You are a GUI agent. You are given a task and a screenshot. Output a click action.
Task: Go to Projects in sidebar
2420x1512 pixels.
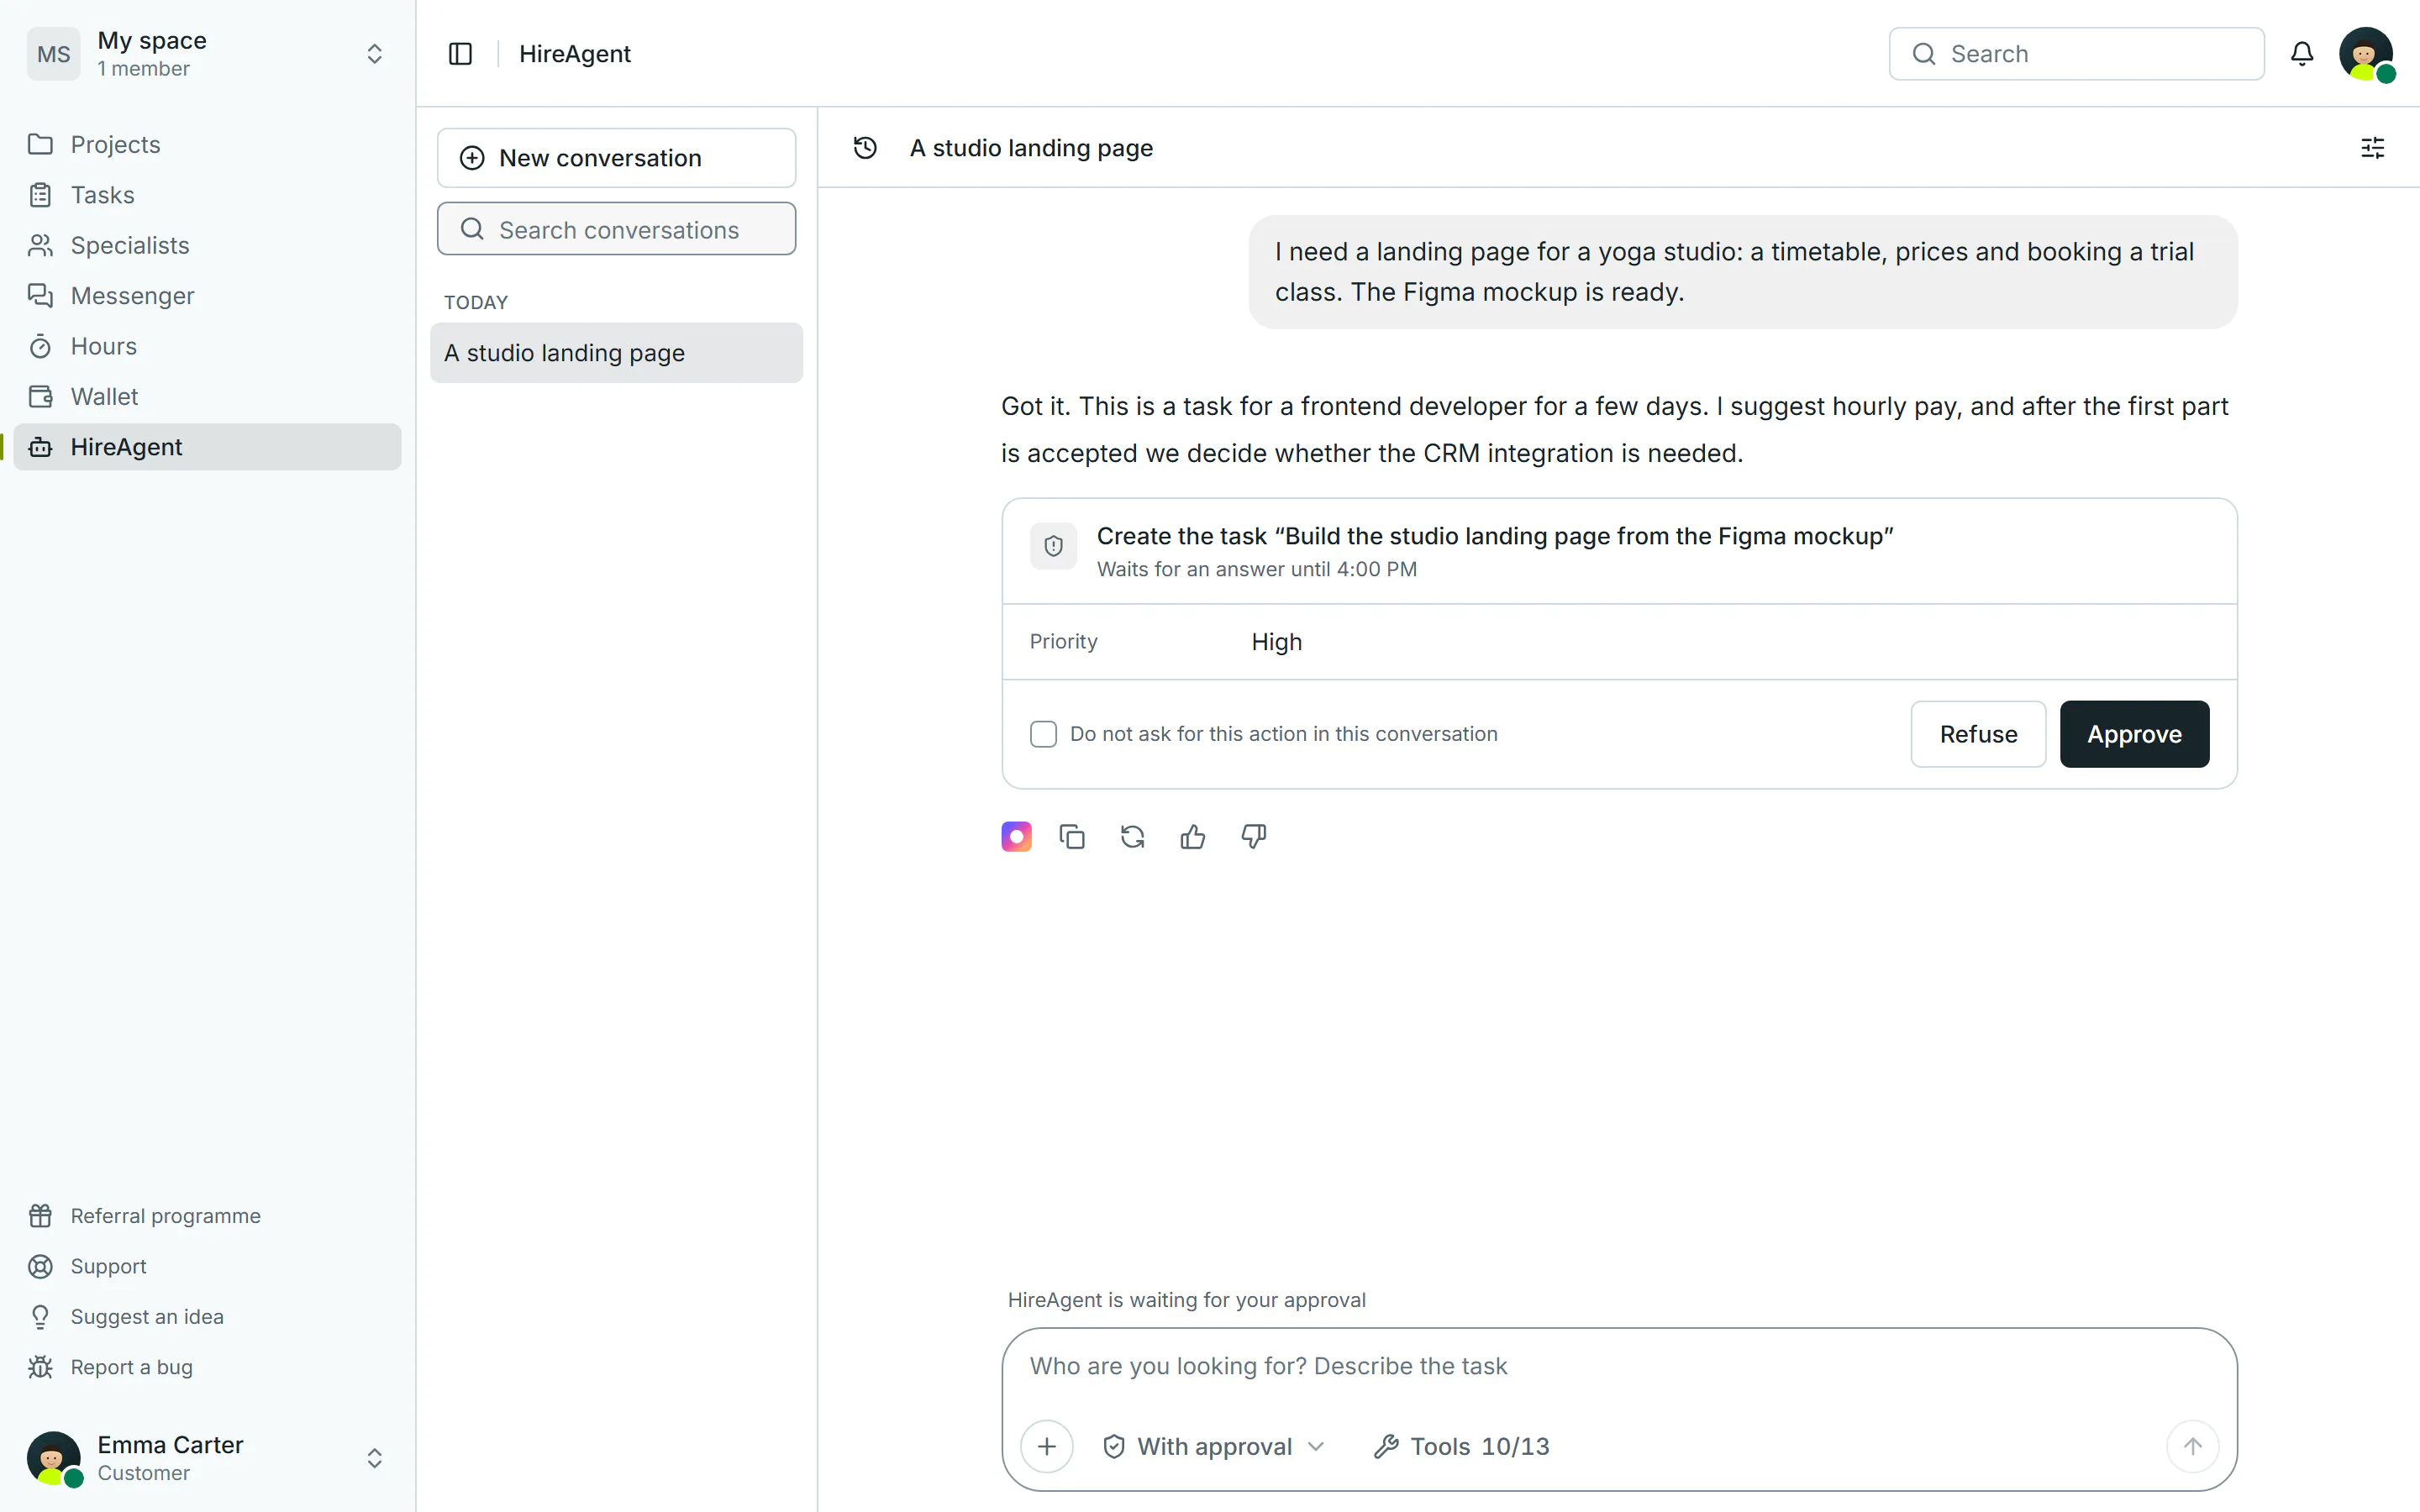pyautogui.click(x=207, y=144)
